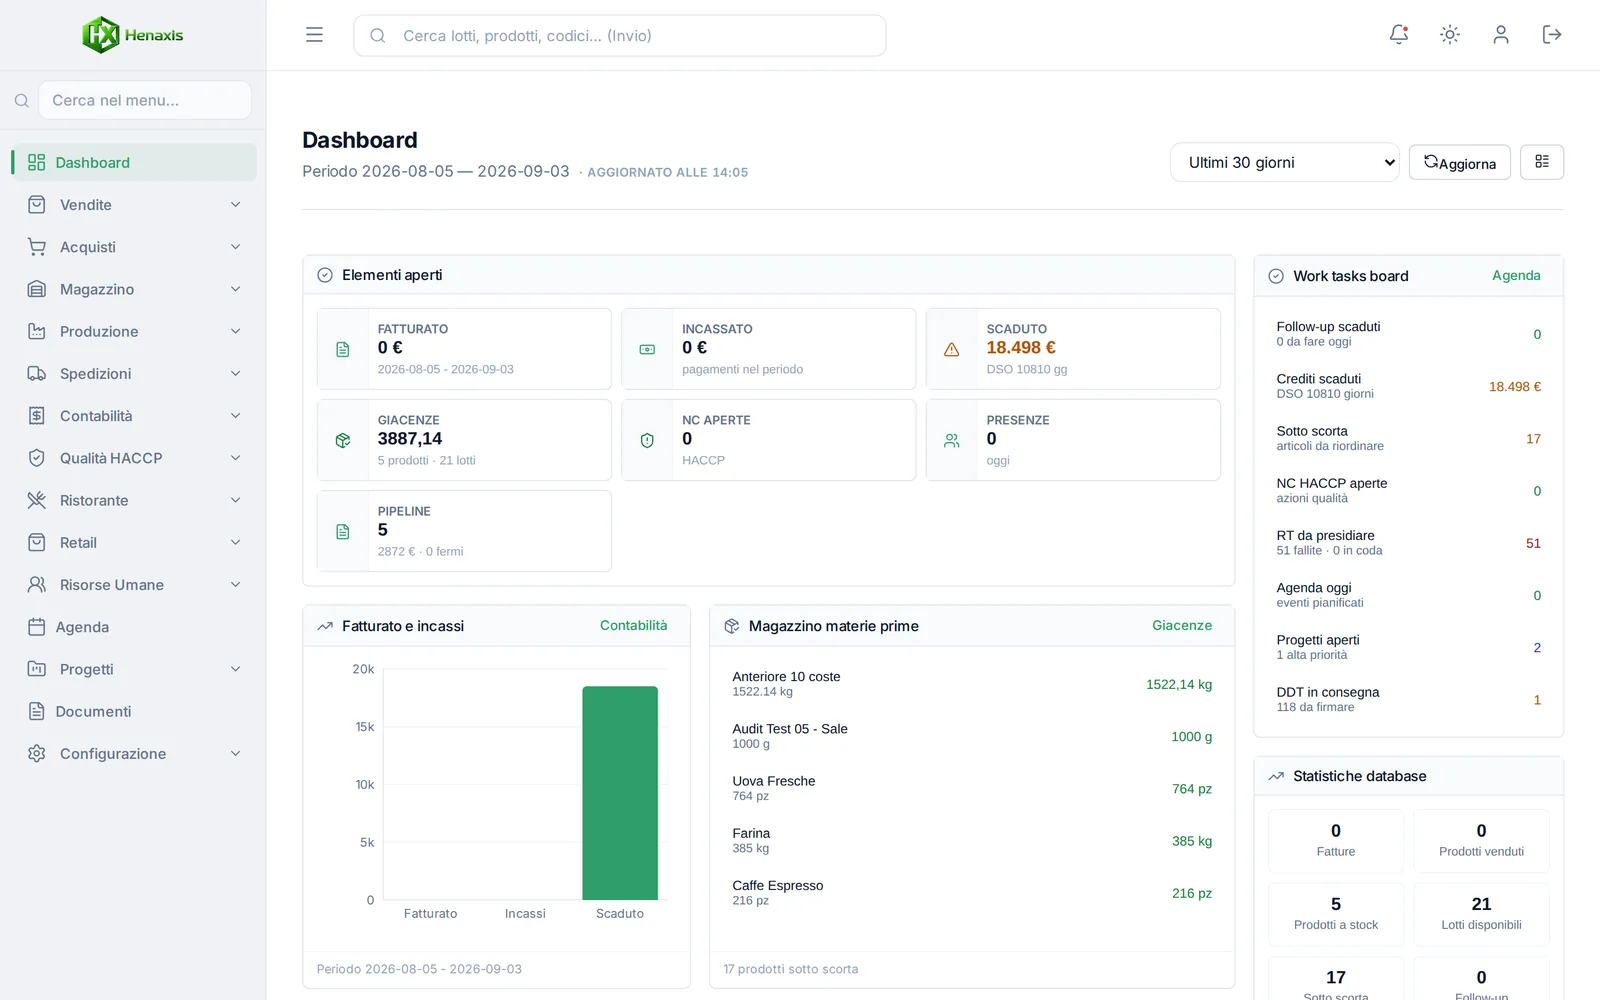
Task: Expand the Risorse Umane menu chevron
Action: 236,585
